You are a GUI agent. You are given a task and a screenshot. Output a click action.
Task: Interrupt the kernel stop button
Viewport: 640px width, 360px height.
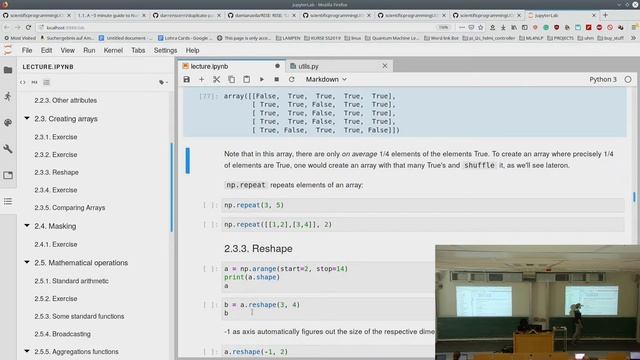point(276,79)
